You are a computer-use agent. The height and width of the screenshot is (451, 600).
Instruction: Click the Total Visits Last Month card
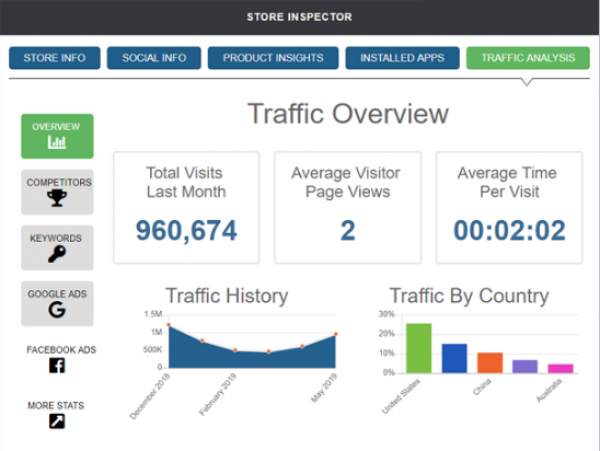[186, 207]
